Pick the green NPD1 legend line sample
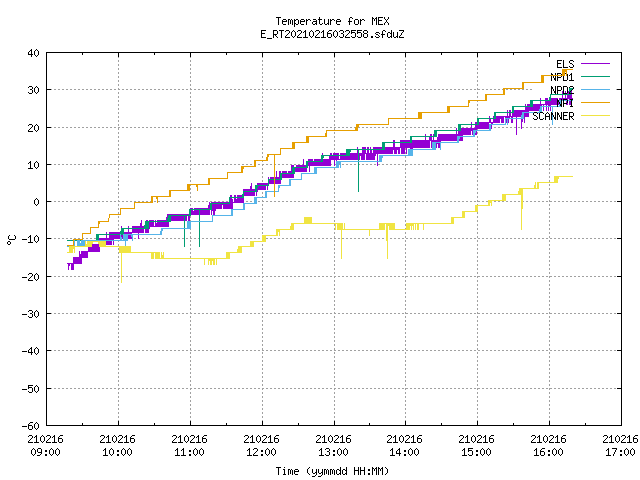The image size is (640, 480). click(595, 76)
